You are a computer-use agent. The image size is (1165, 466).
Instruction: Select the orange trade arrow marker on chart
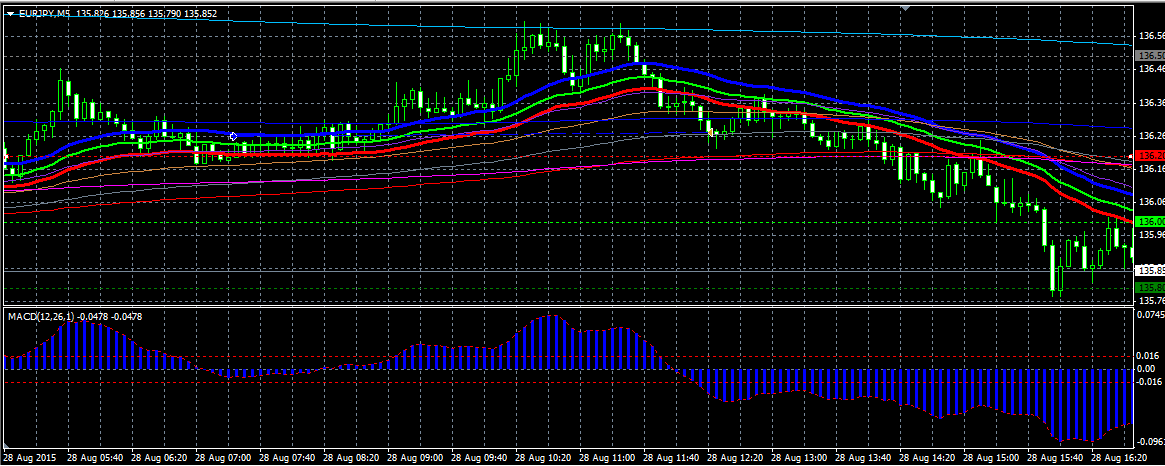(x=710, y=132)
